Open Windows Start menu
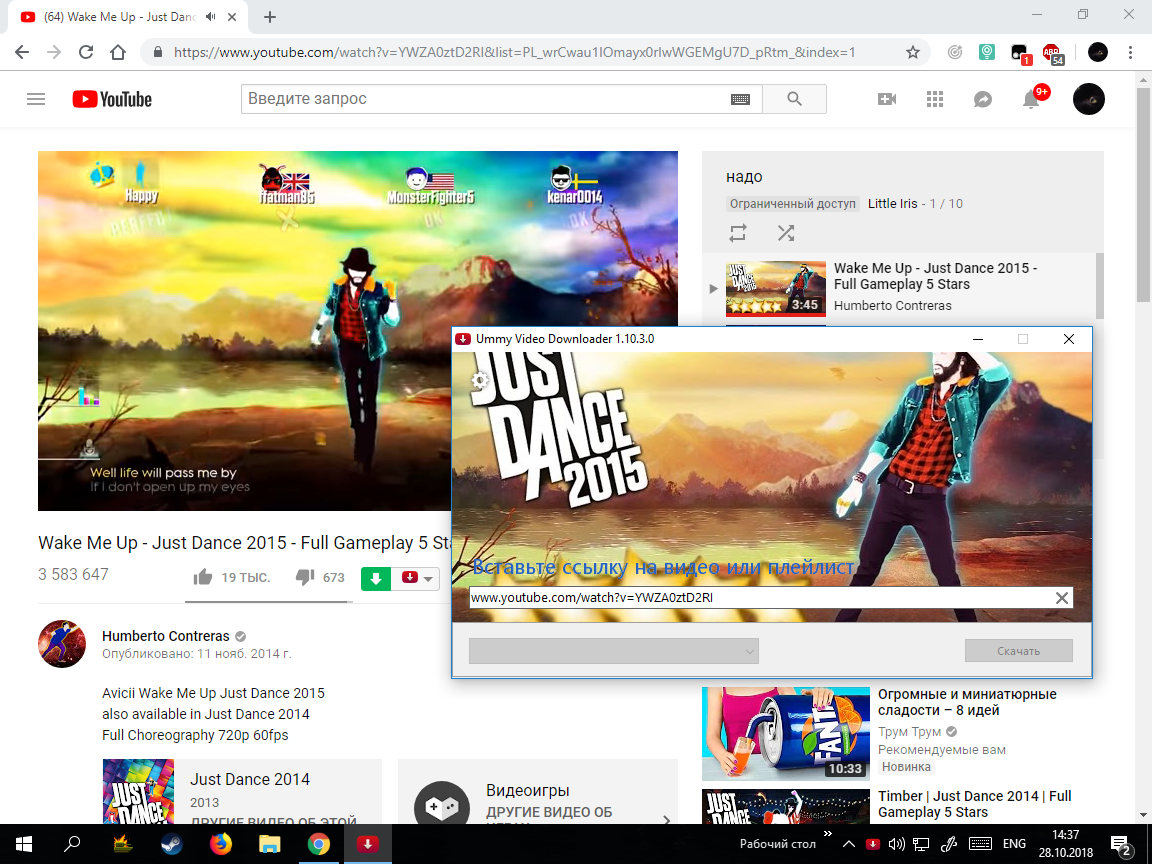The height and width of the screenshot is (864, 1152). 24,843
